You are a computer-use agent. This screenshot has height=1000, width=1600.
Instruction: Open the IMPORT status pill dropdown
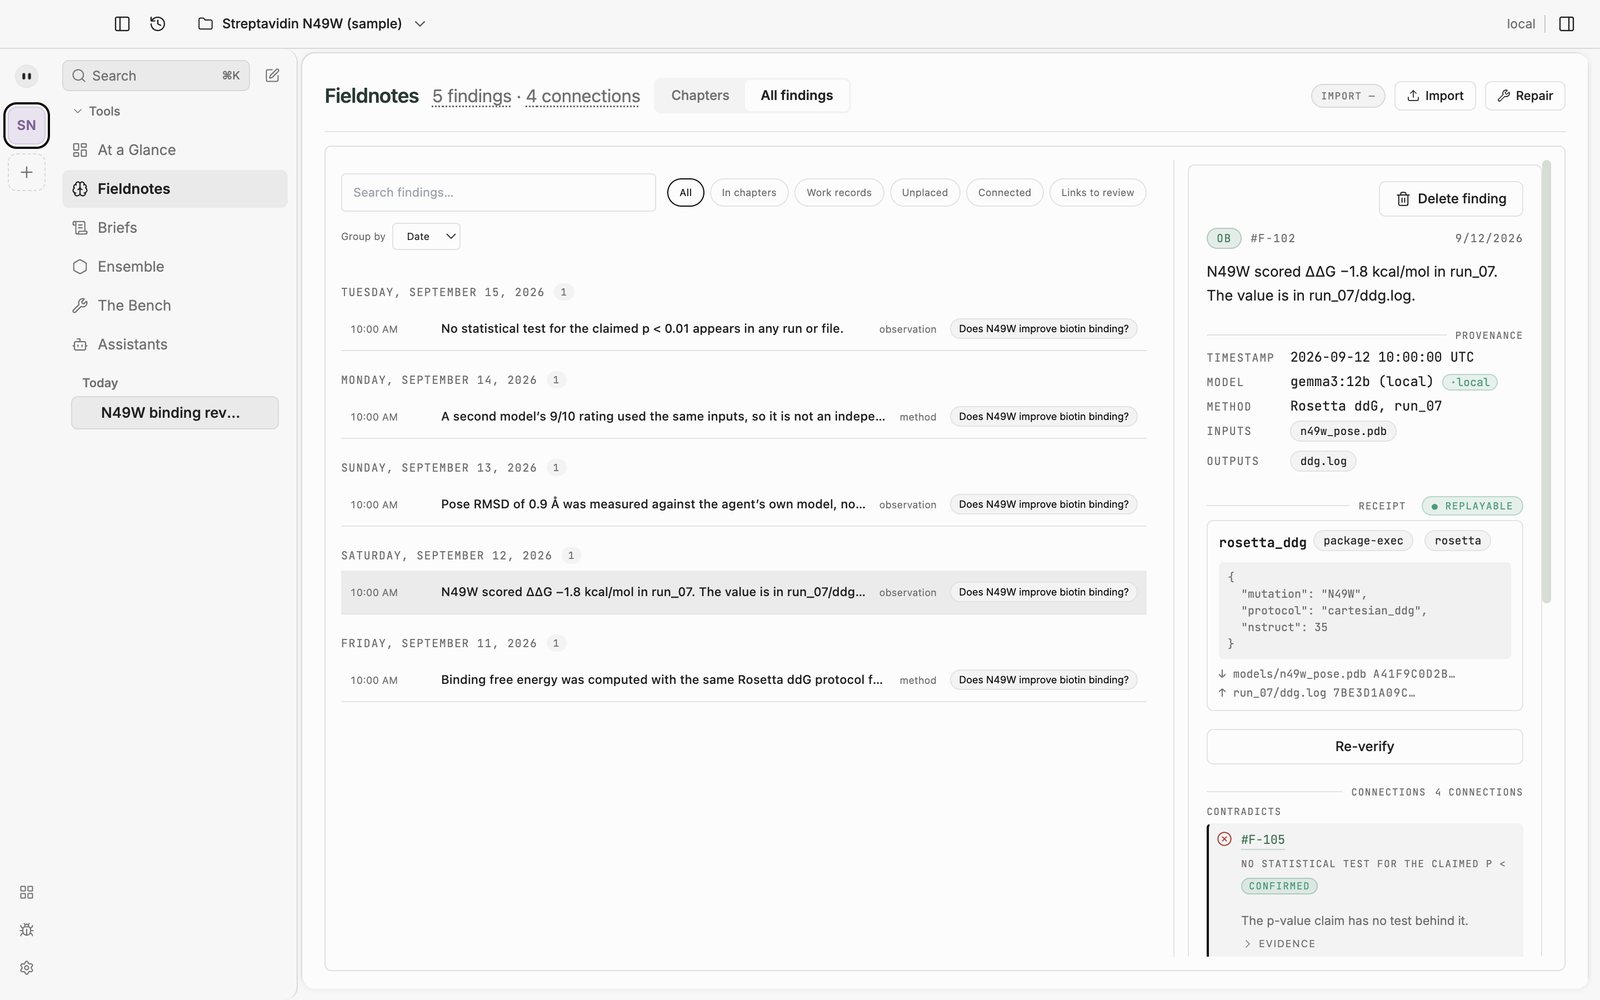(1348, 96)
